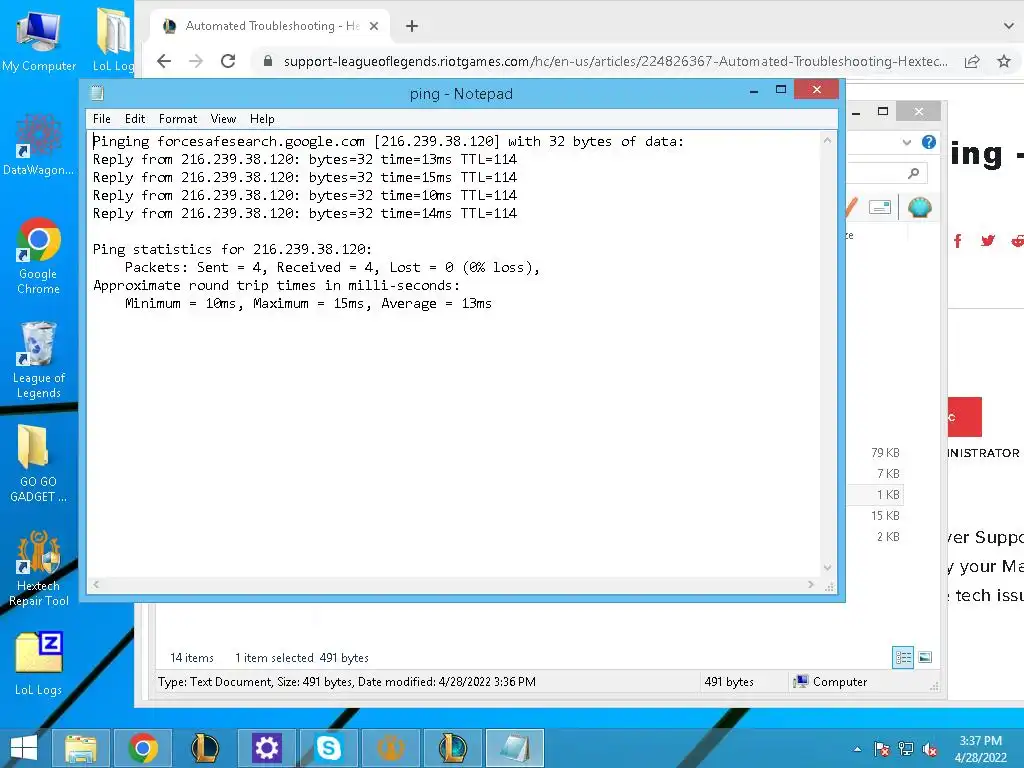Expand the File Explorer ribbon chevron

[x=906, y=142]
